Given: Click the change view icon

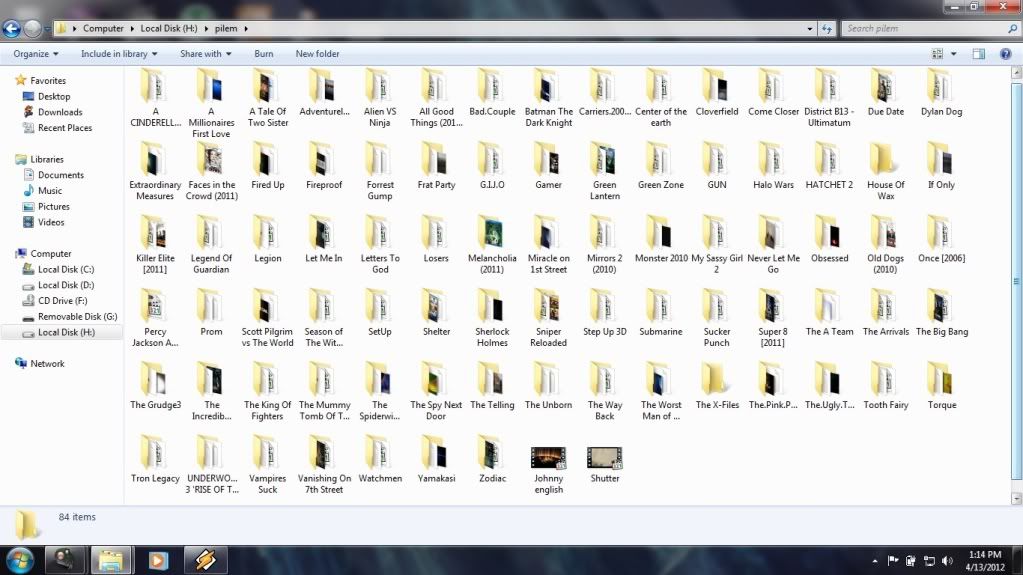Looking at the screenshot, I should coord(938,54).
